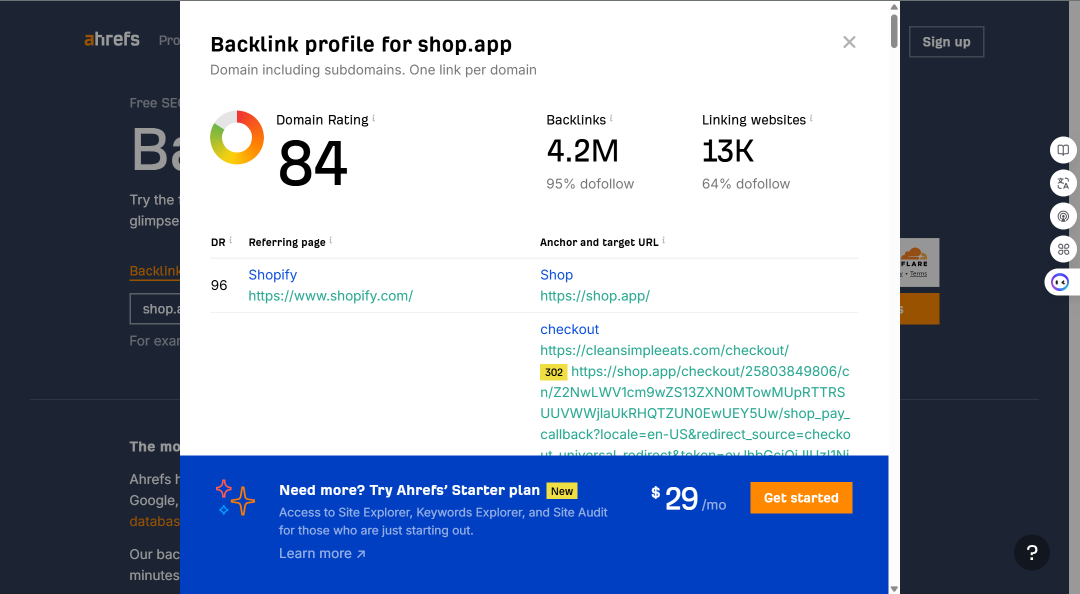The image size is (1080, 594).
Task: Open the https://www.shopify.com/ URL link
Action: point(331,296)
